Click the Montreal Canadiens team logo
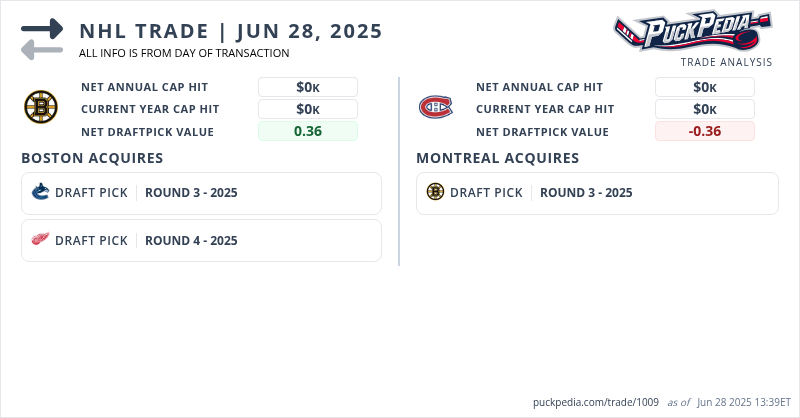Viewport: 800px width, 418px height. [x=435, y=106]
